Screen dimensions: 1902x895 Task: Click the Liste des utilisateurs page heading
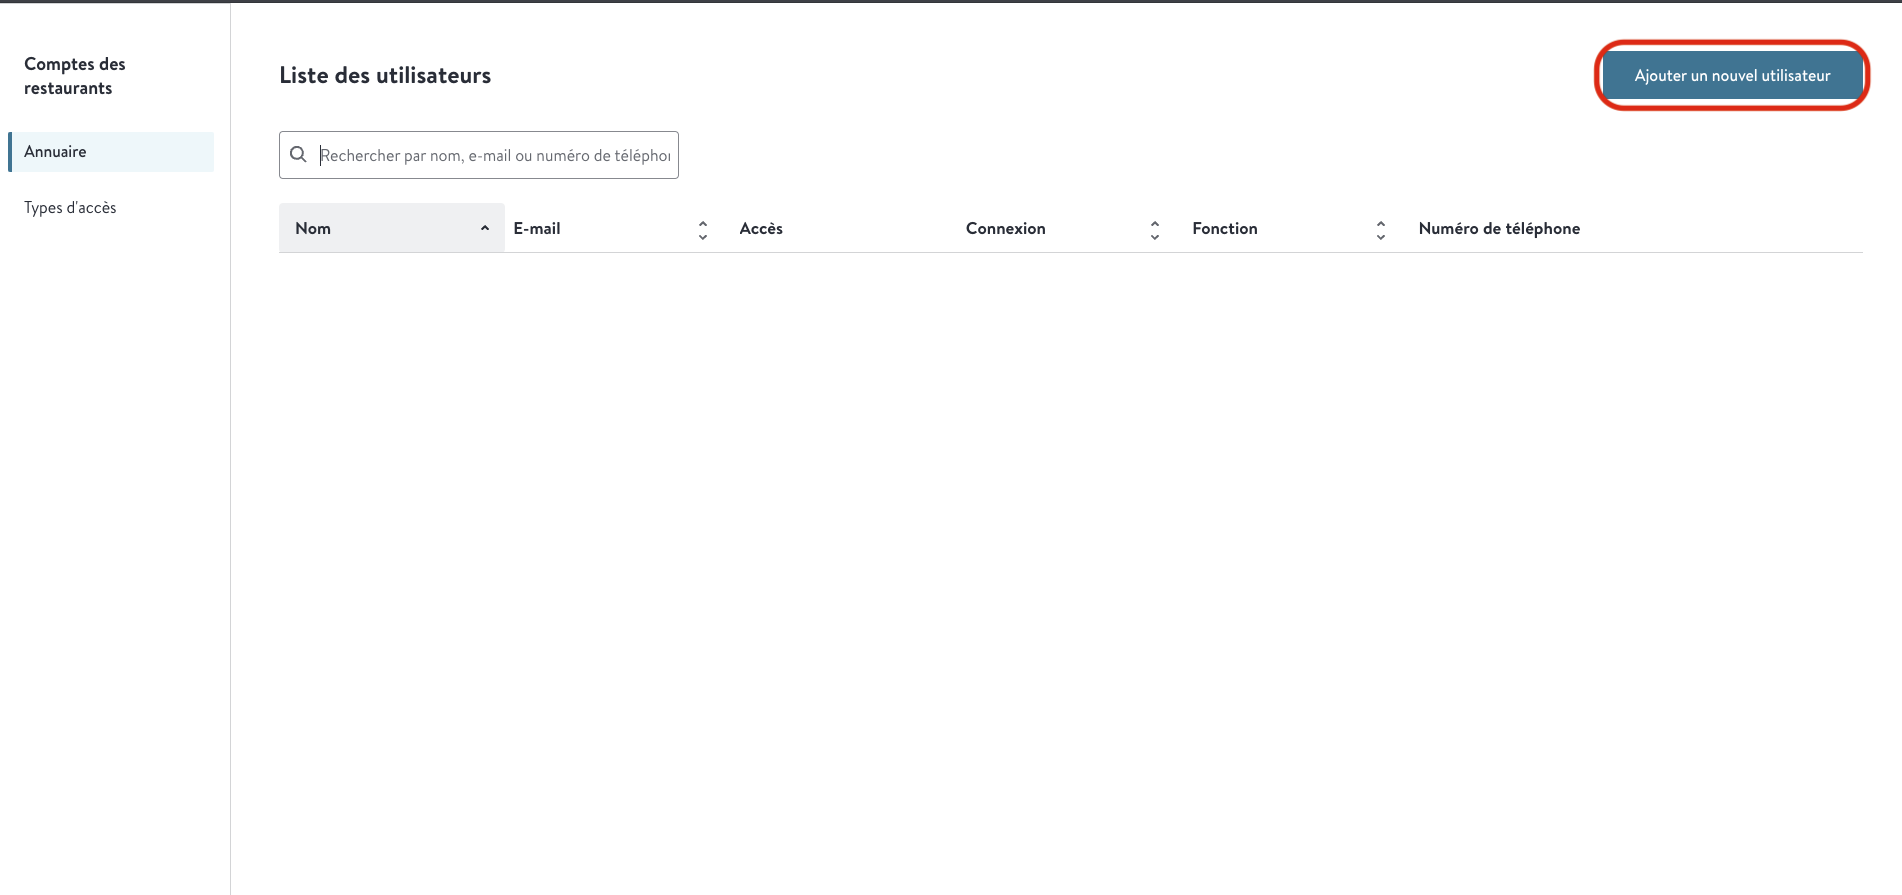[x=385, y=76]
